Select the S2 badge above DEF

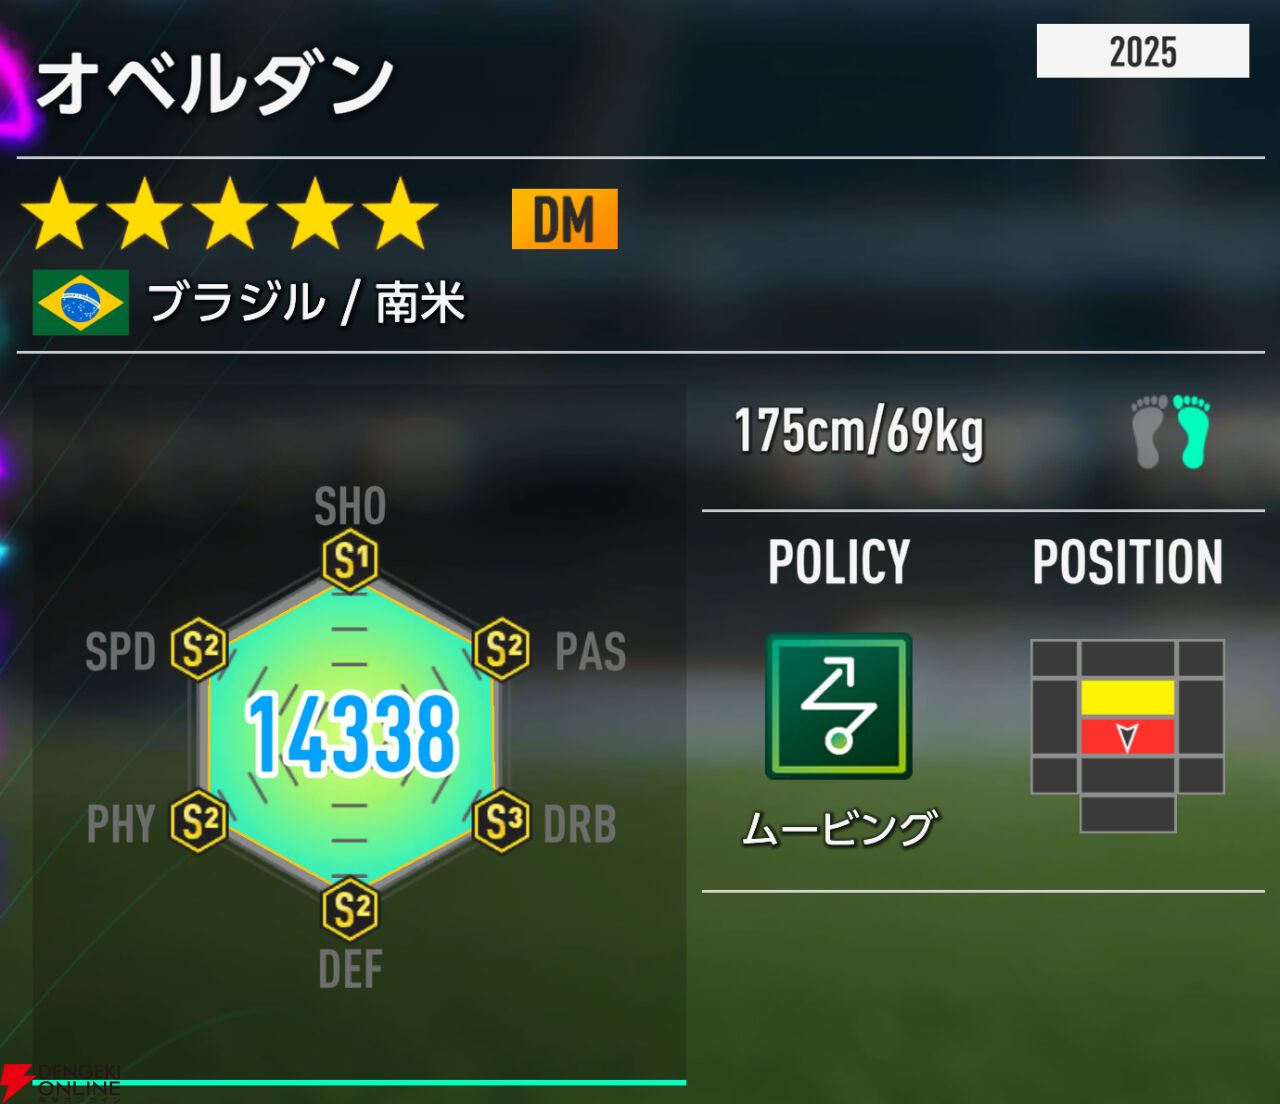(x=350, y=910)
